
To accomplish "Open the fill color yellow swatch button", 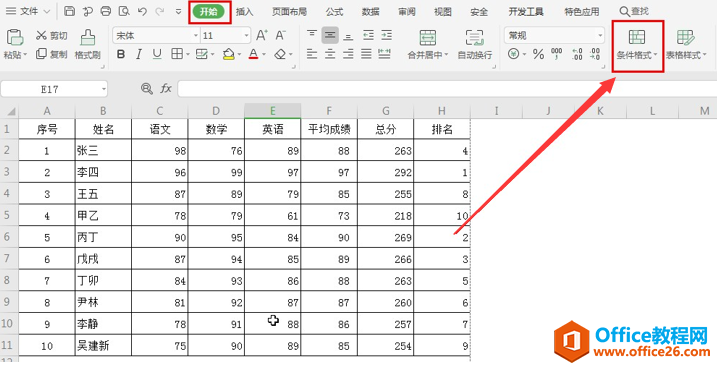I will coord(229,54).
